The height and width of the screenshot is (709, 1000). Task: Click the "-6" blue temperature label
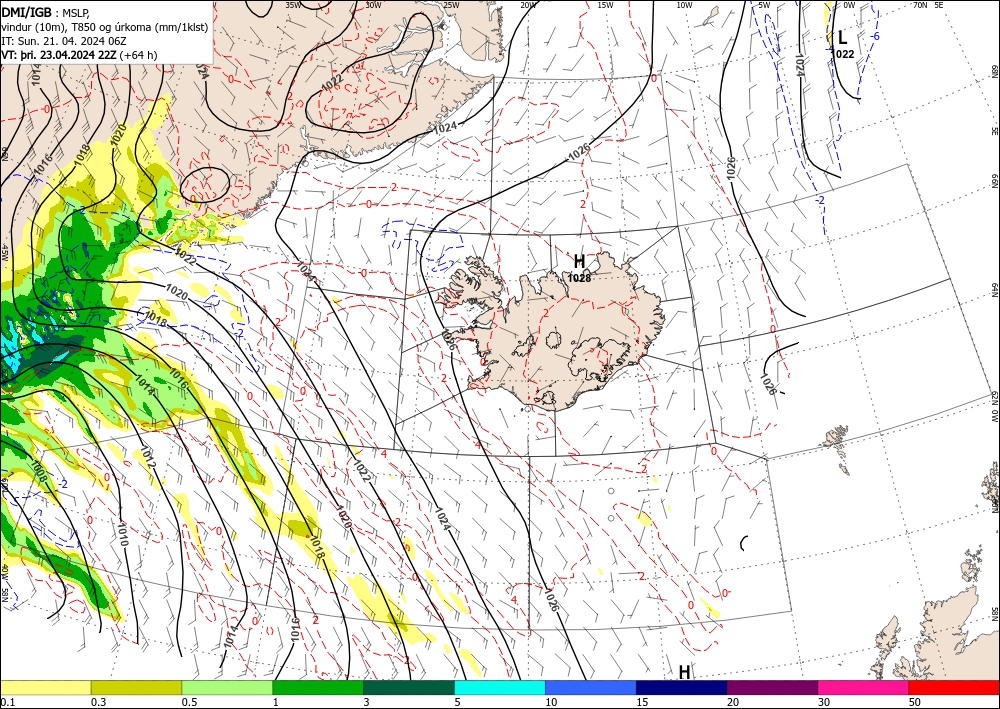pyautogui.click(x=876, y=36)
